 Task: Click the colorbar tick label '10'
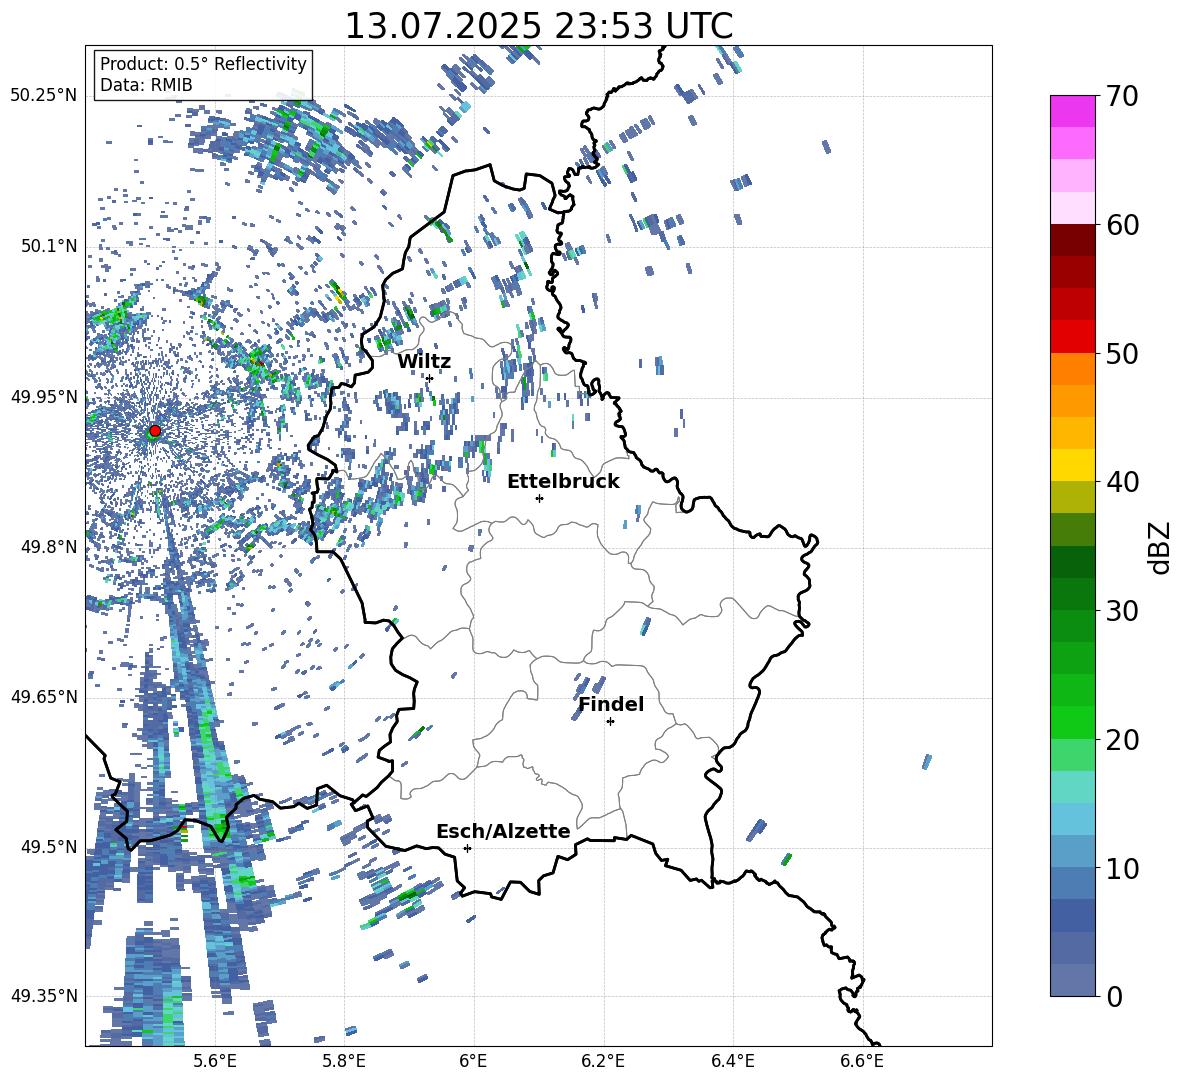[x=1122, y=868]
